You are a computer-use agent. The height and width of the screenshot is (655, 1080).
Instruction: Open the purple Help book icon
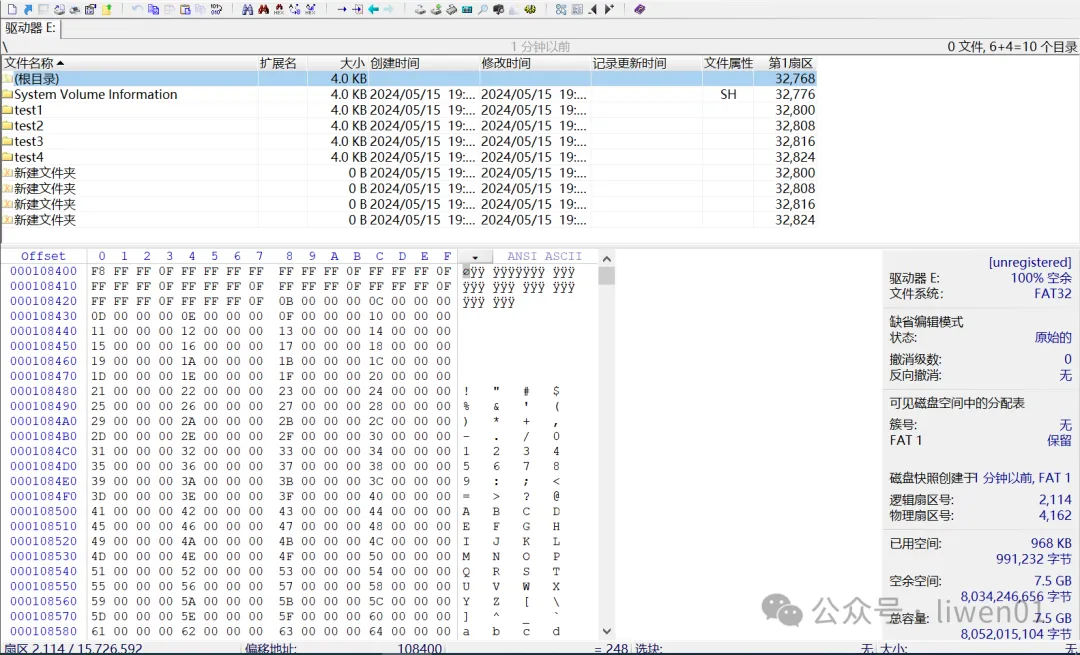click(639, 9)
